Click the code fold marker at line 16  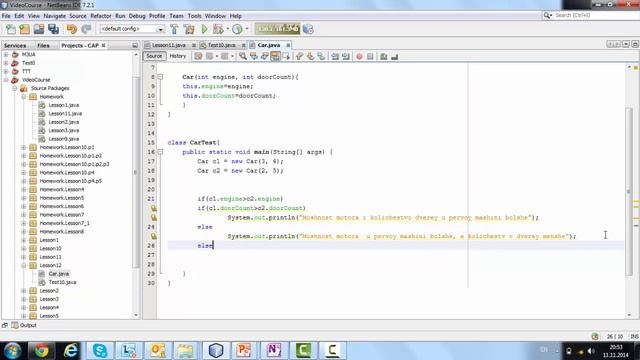point(160,152)
